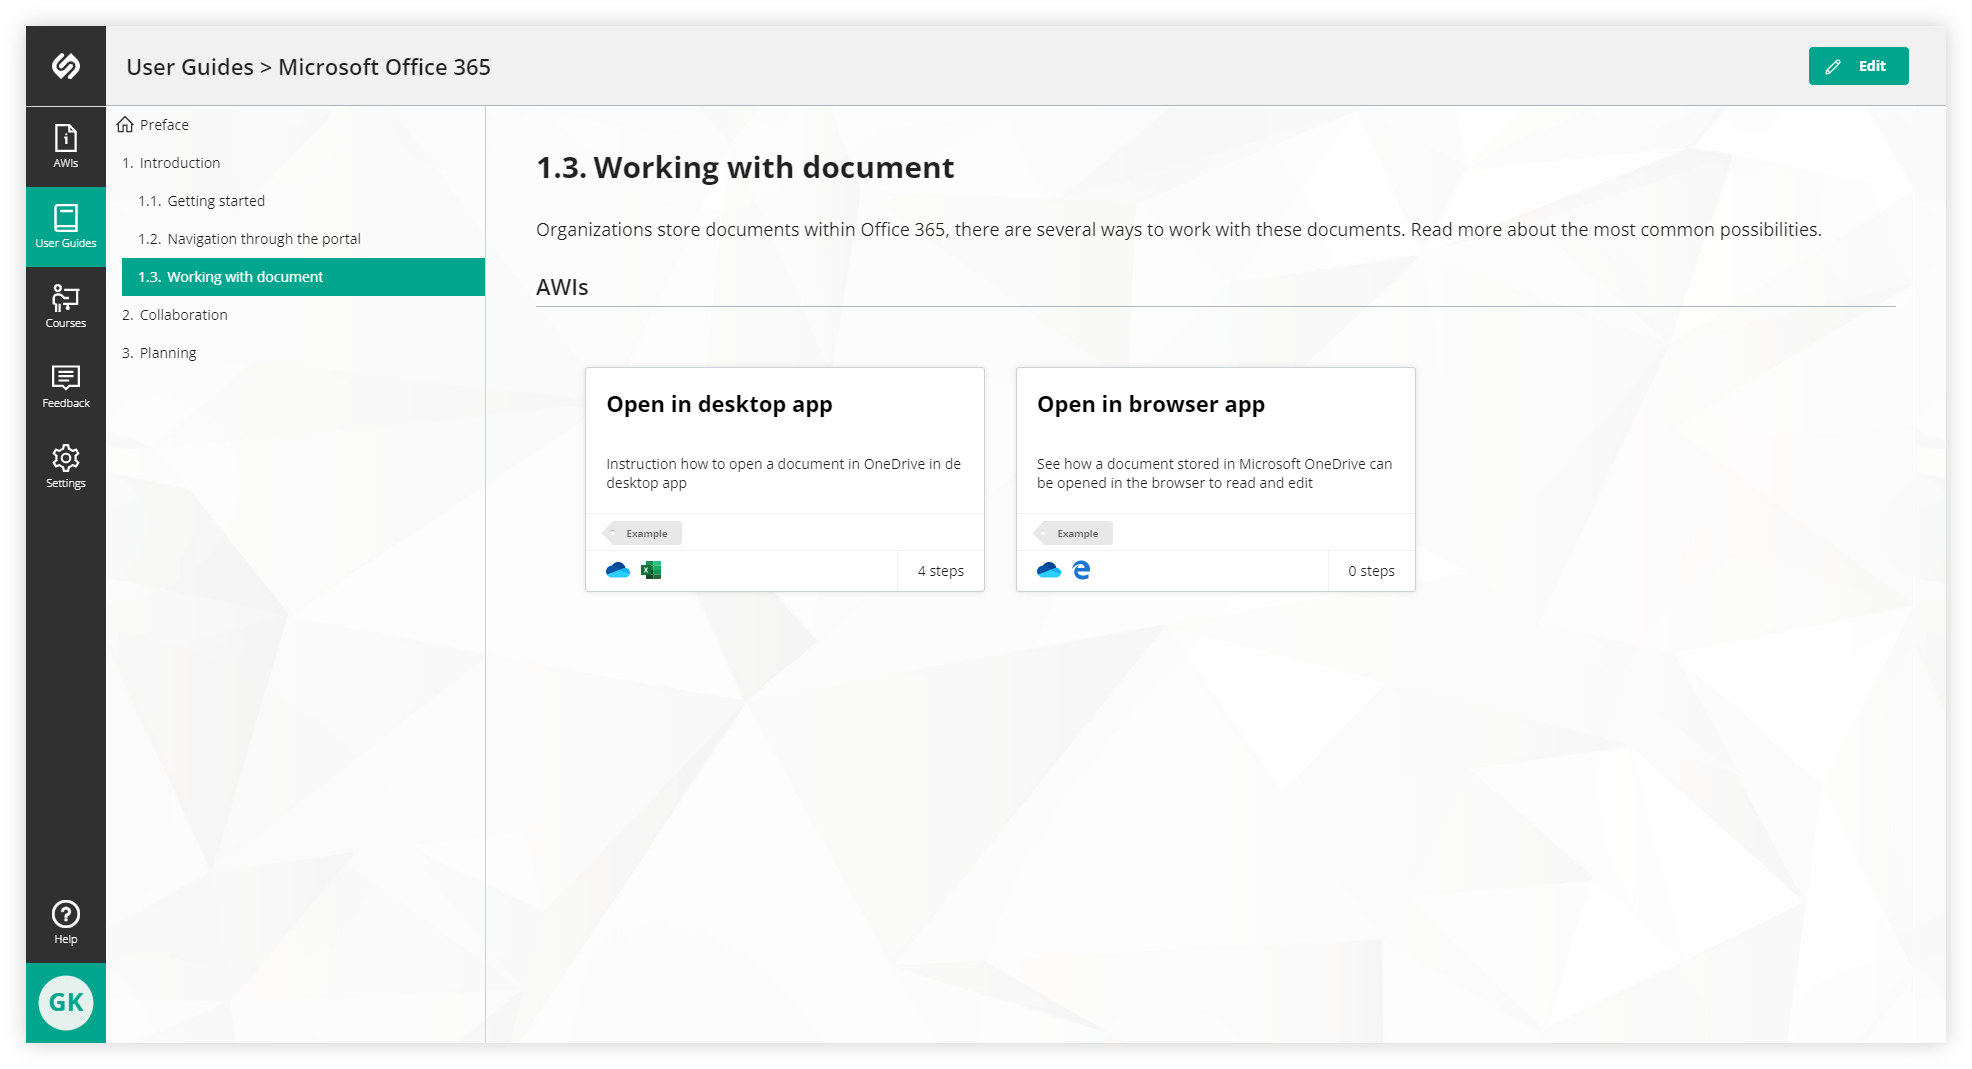Image resolution: width=1972 pixels, height=1069 pixels.
Task: Open the Preface page
Action: [163, 124]
